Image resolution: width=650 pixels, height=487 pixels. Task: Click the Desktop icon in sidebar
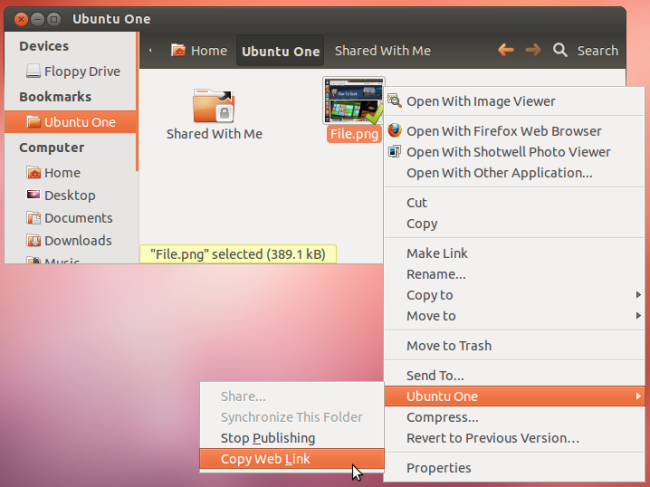(x=33, y=194)
